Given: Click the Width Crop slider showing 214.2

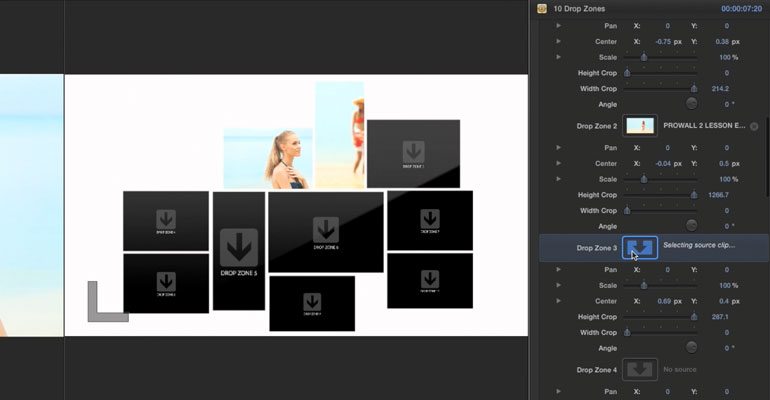Looking at the screenshot, I should pos(660,88).
